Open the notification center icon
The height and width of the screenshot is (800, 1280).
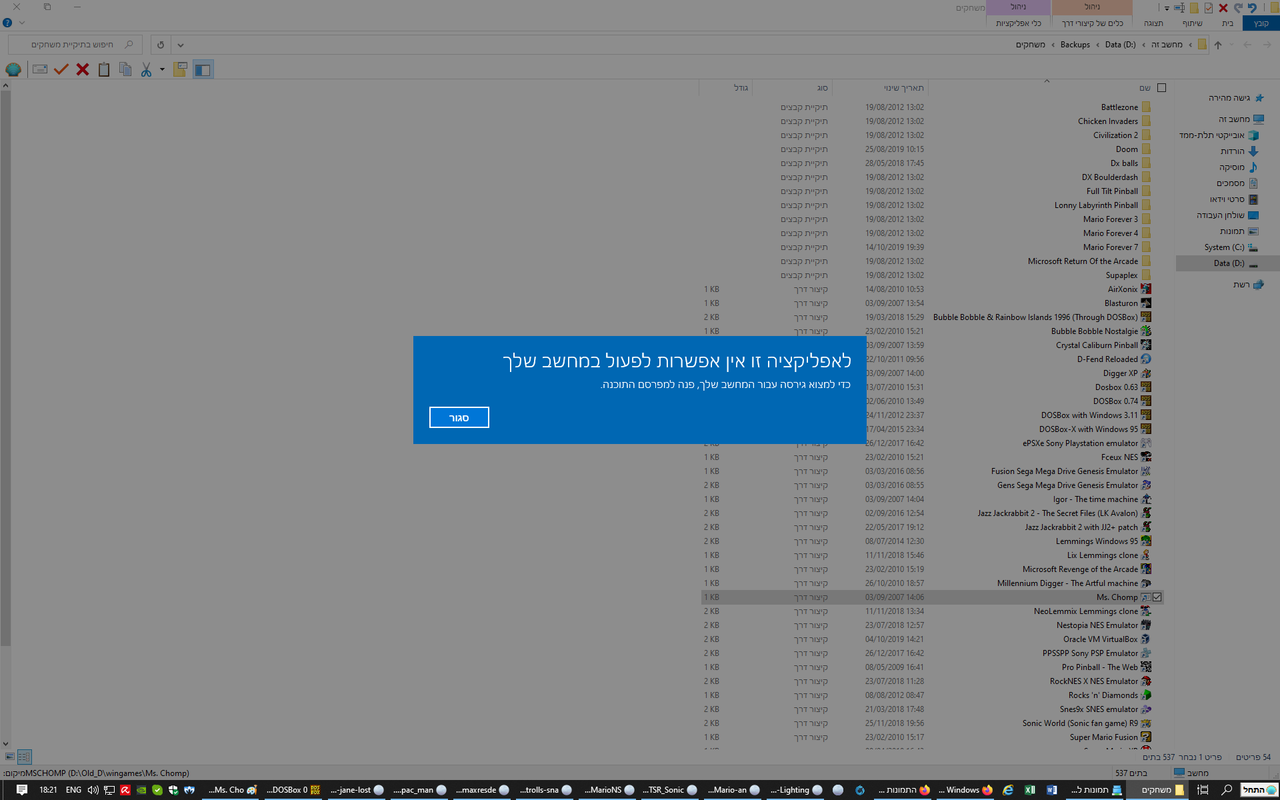pos(21,790)
